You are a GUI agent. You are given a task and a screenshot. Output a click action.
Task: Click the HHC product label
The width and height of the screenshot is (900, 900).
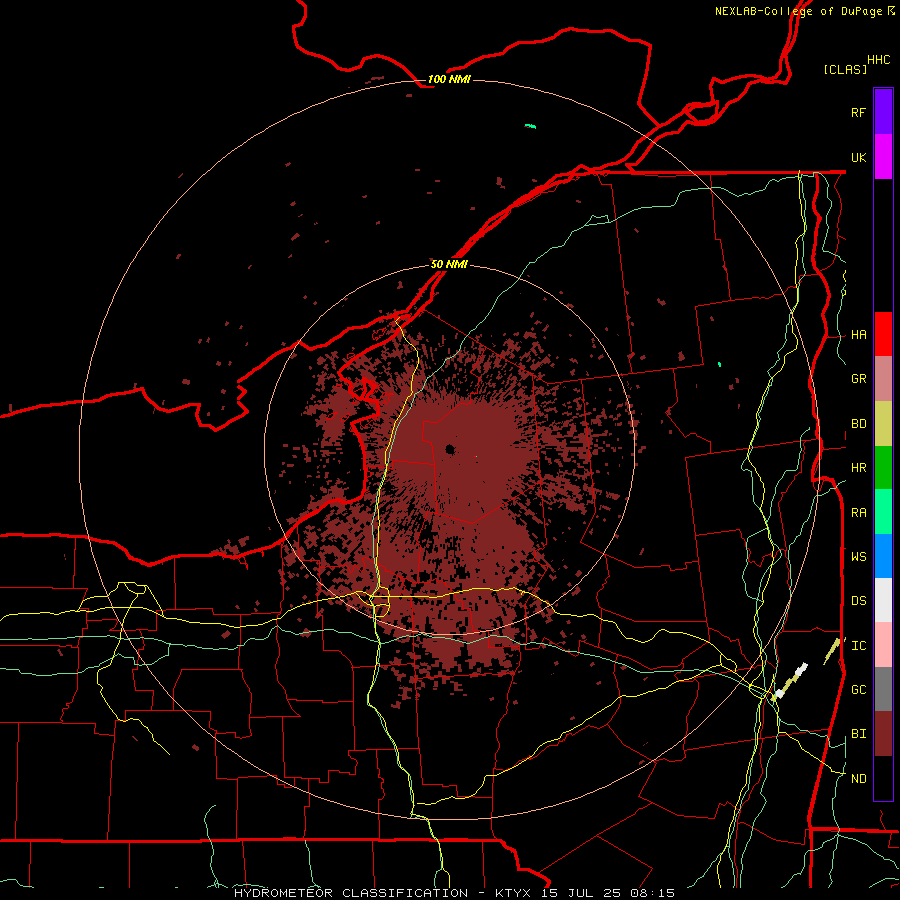(878, 60)
